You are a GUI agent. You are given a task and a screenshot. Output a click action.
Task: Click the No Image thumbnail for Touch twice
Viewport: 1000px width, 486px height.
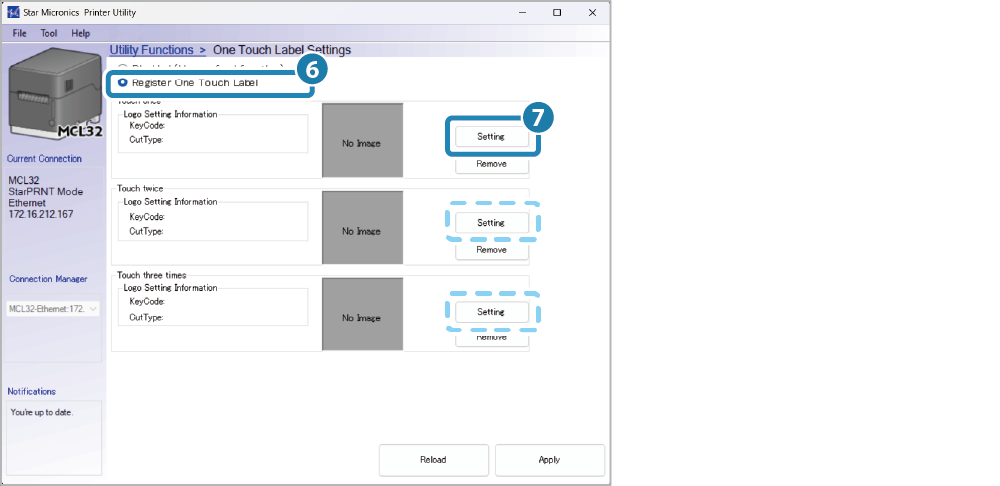pos(362,228)
